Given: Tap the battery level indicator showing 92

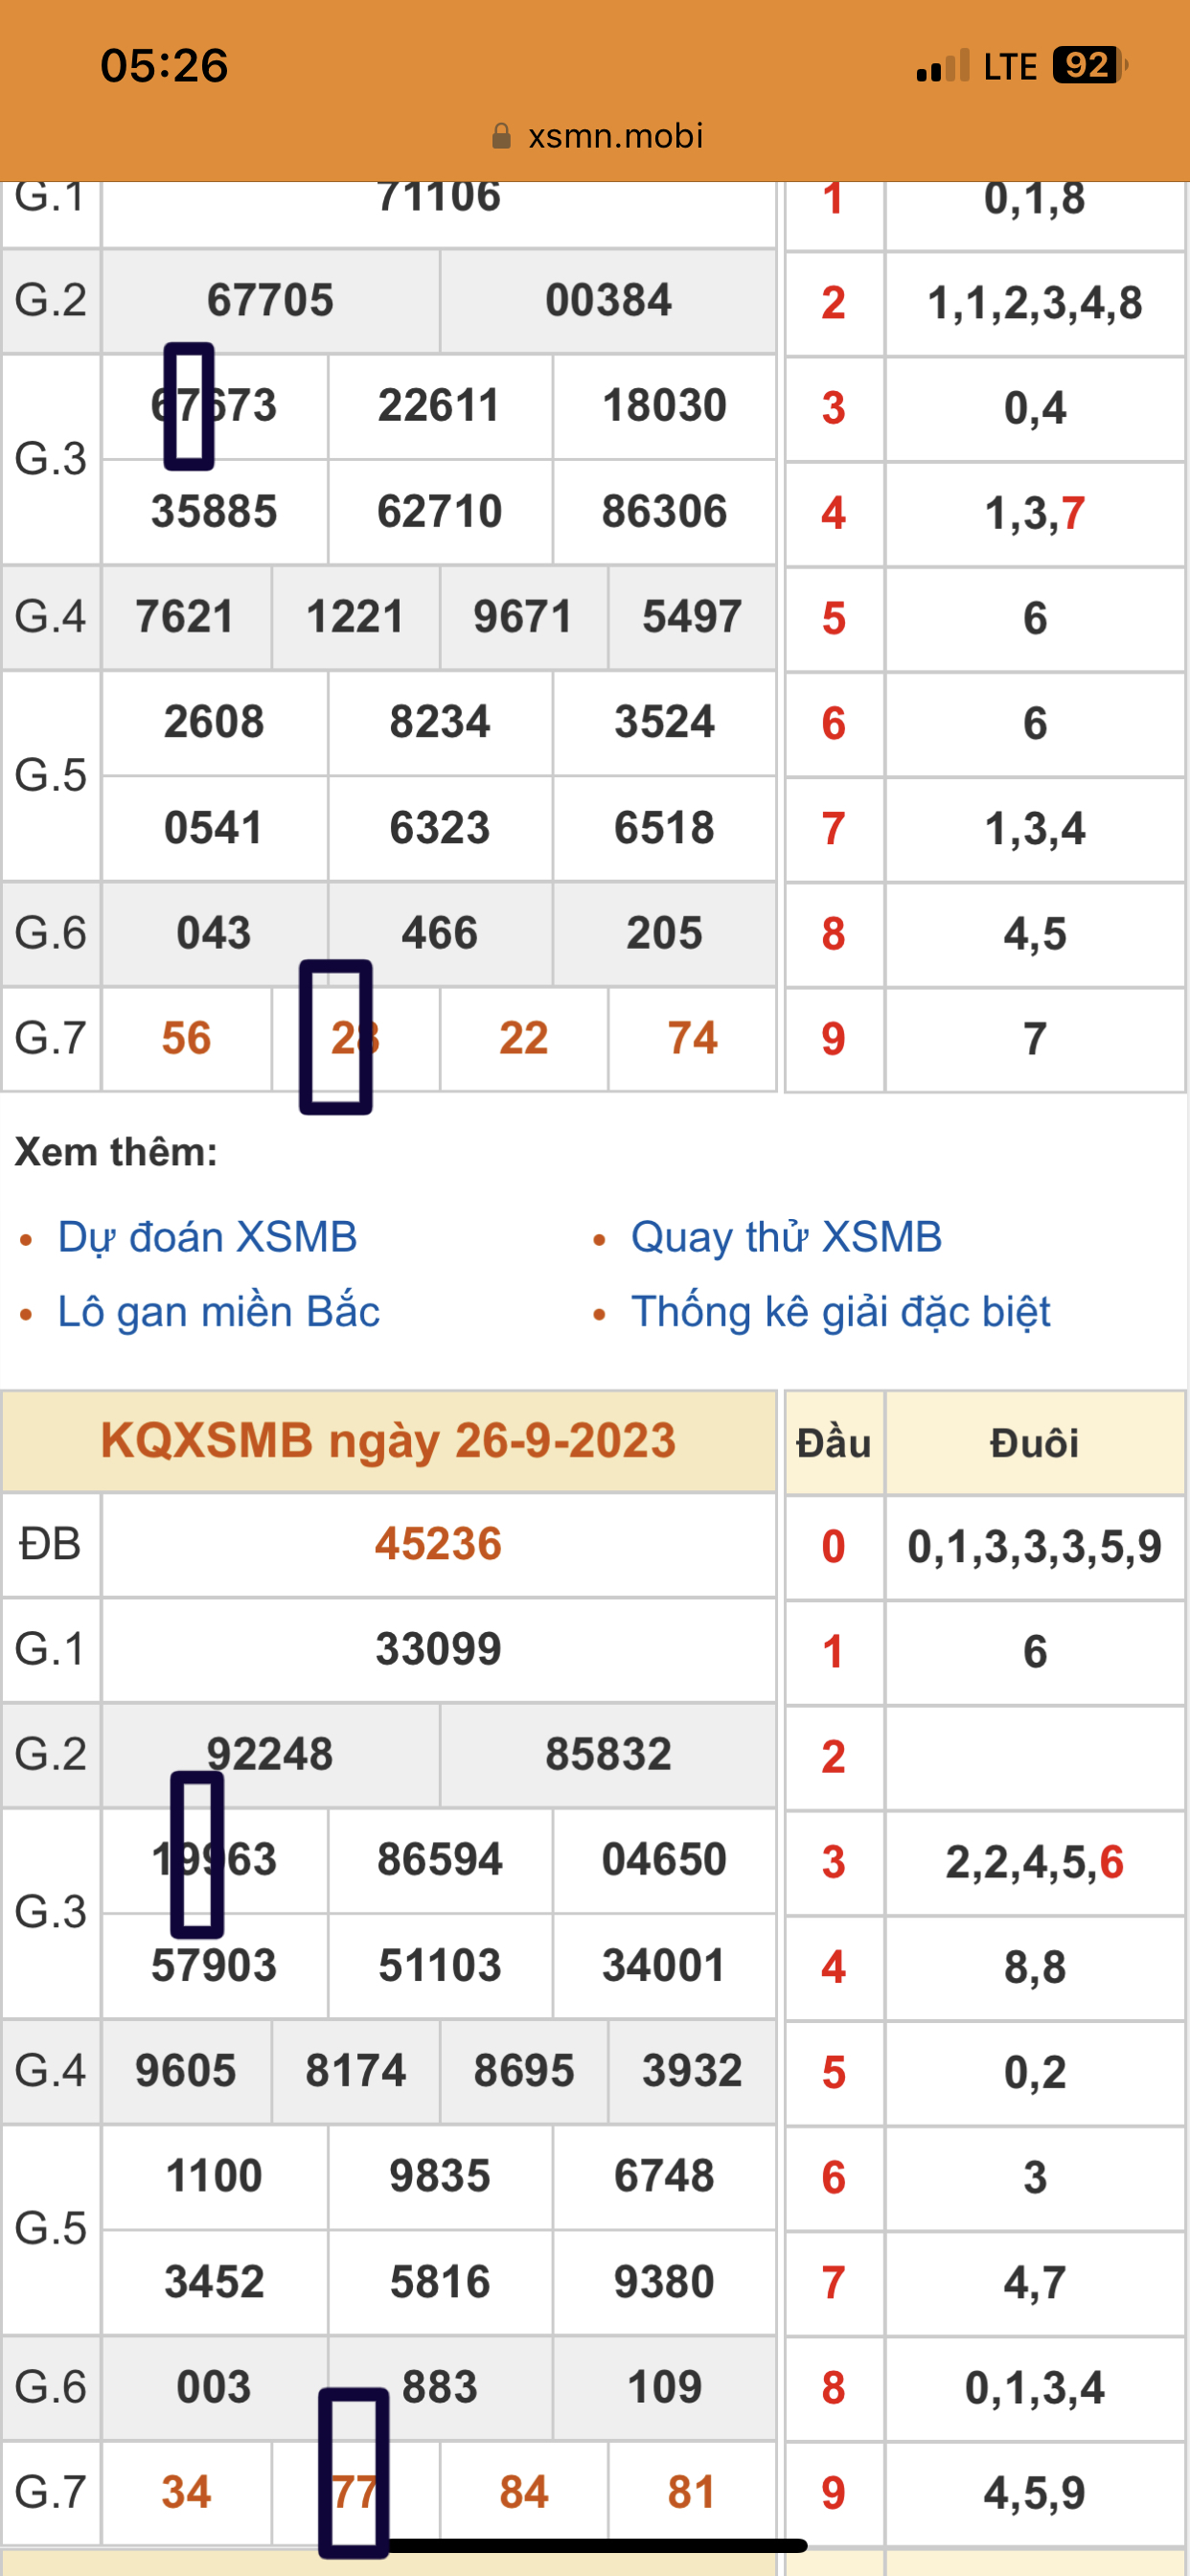Looking at the screenshot, I should (1089, 66).
